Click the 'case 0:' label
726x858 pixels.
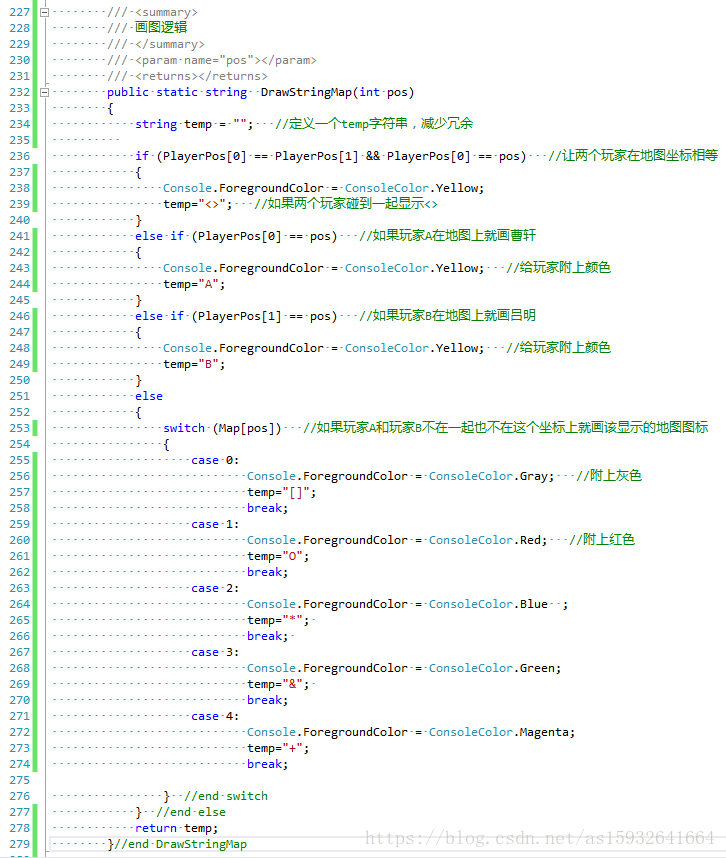(215, 460)
